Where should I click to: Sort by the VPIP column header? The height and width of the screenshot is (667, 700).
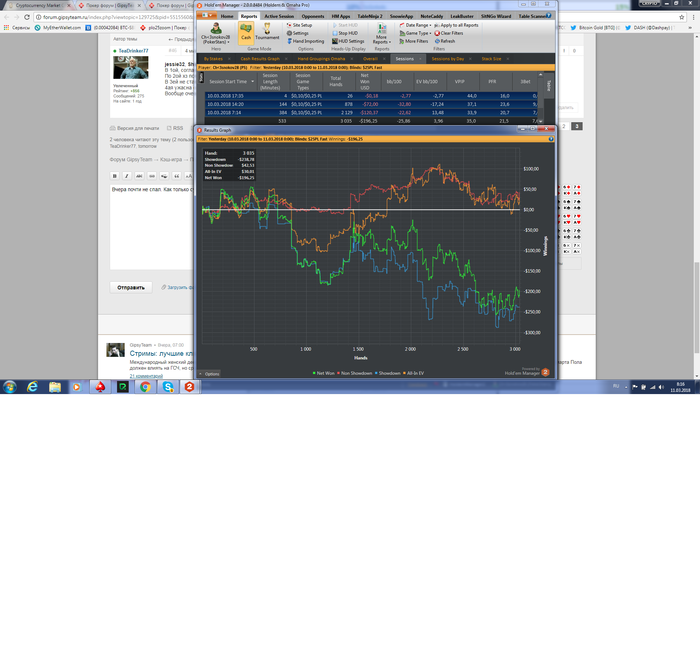tap(459, 82)
